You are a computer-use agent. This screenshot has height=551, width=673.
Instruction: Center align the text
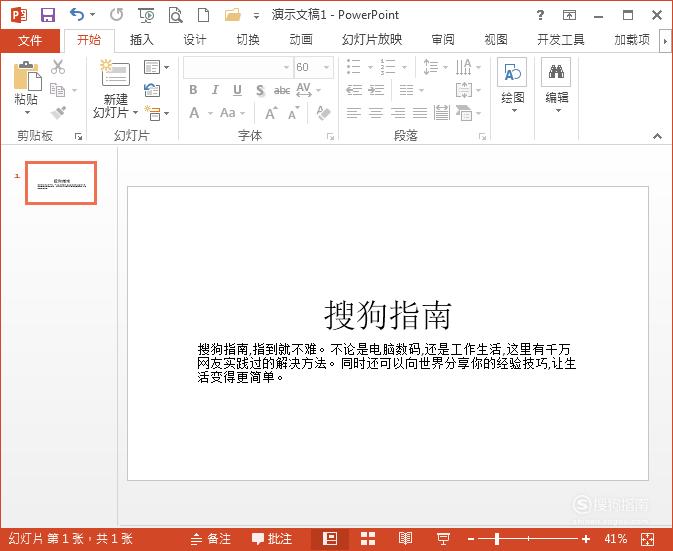pyautogui.click(x=376, y=113)
